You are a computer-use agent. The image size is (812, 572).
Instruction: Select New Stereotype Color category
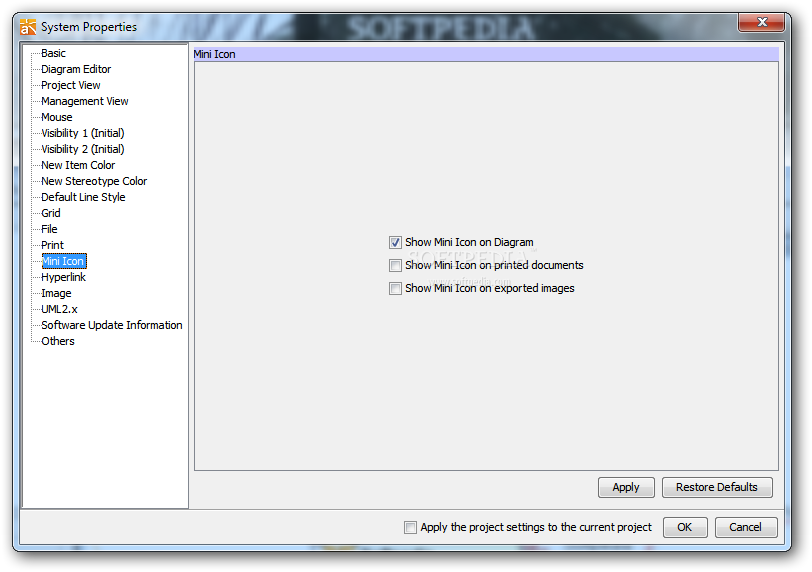(x=94, y=181)
